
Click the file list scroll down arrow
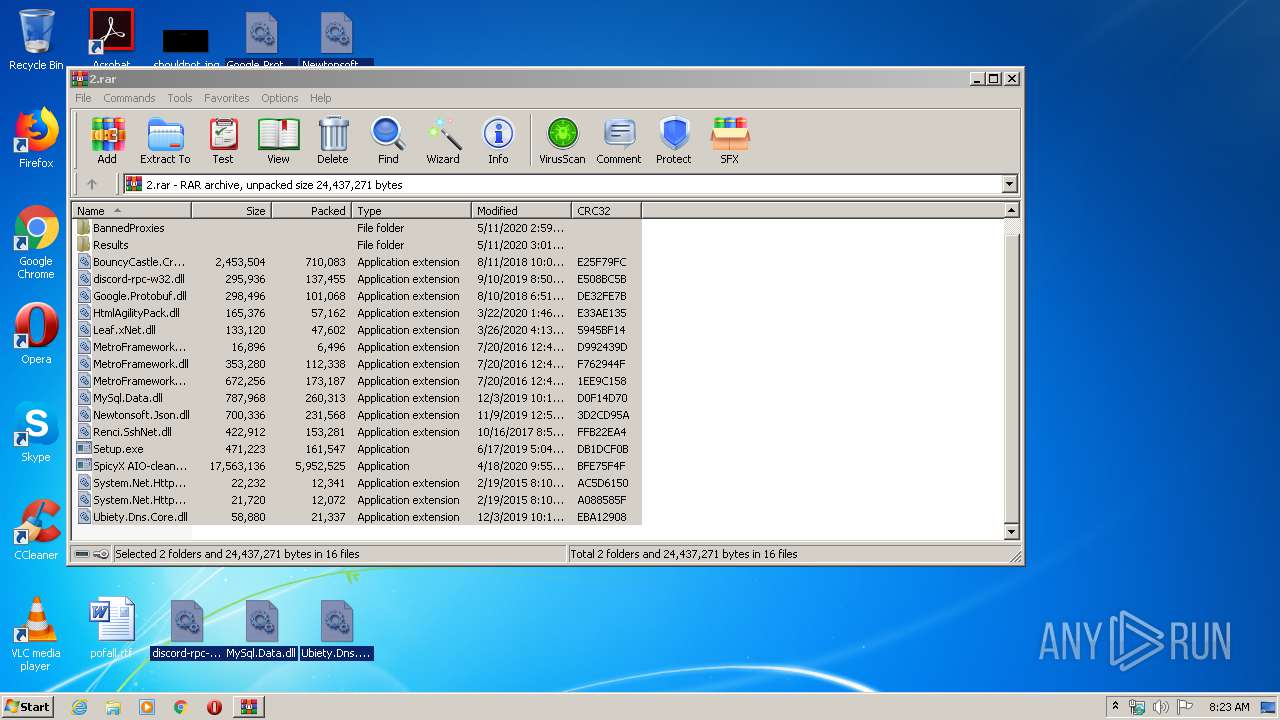(1011, 532)
